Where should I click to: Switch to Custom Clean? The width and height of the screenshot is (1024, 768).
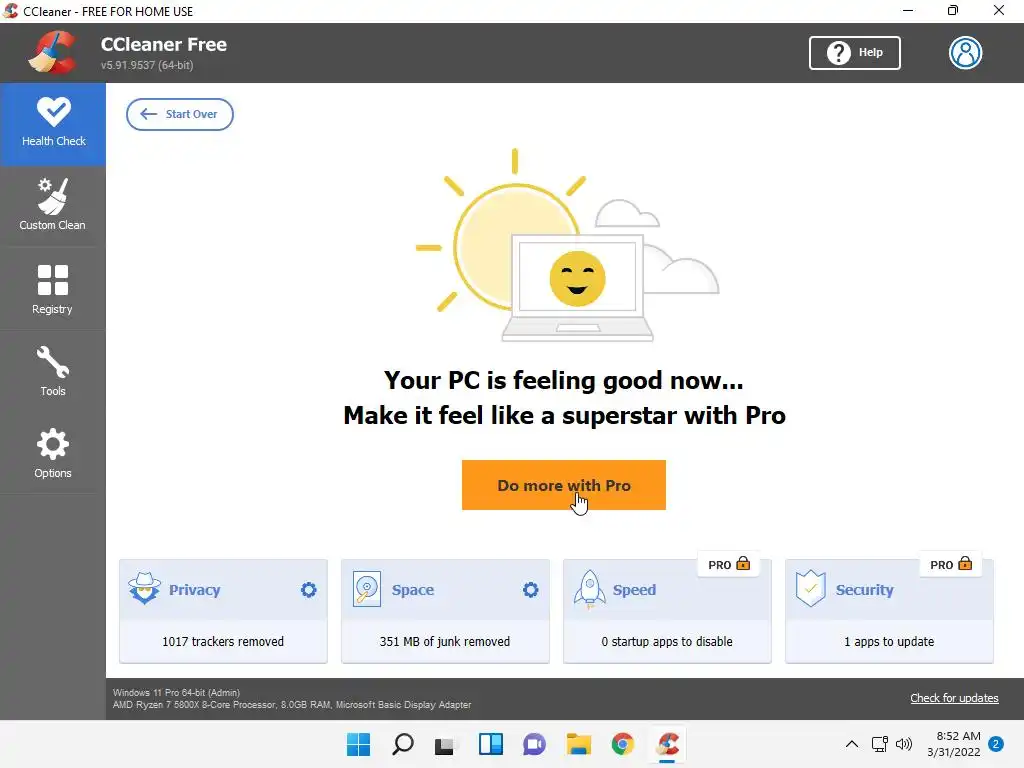pyautogui.click(x=53, y=205)
